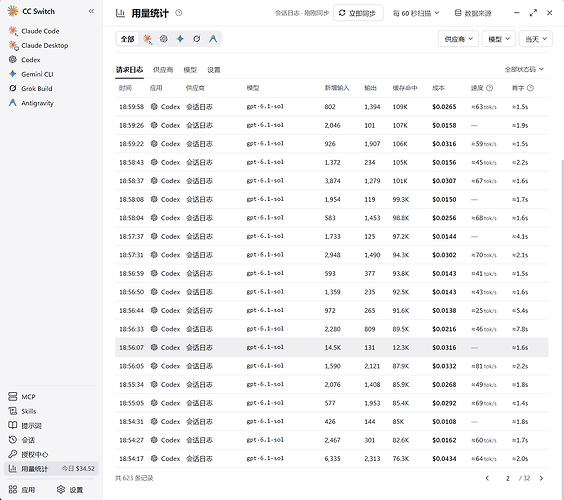
Task: Open 每 60 秒扫描 interval dropdown
Action: tap(416, 13)
